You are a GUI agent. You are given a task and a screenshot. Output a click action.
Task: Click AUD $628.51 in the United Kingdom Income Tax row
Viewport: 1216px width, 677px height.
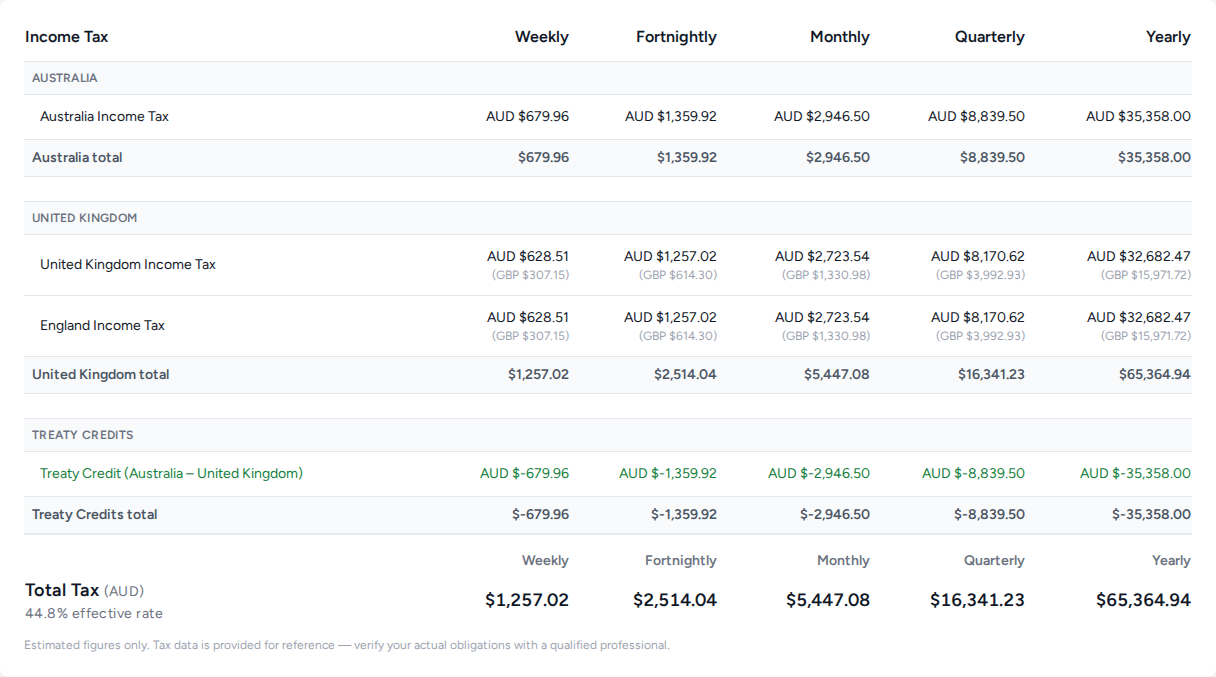528,257
